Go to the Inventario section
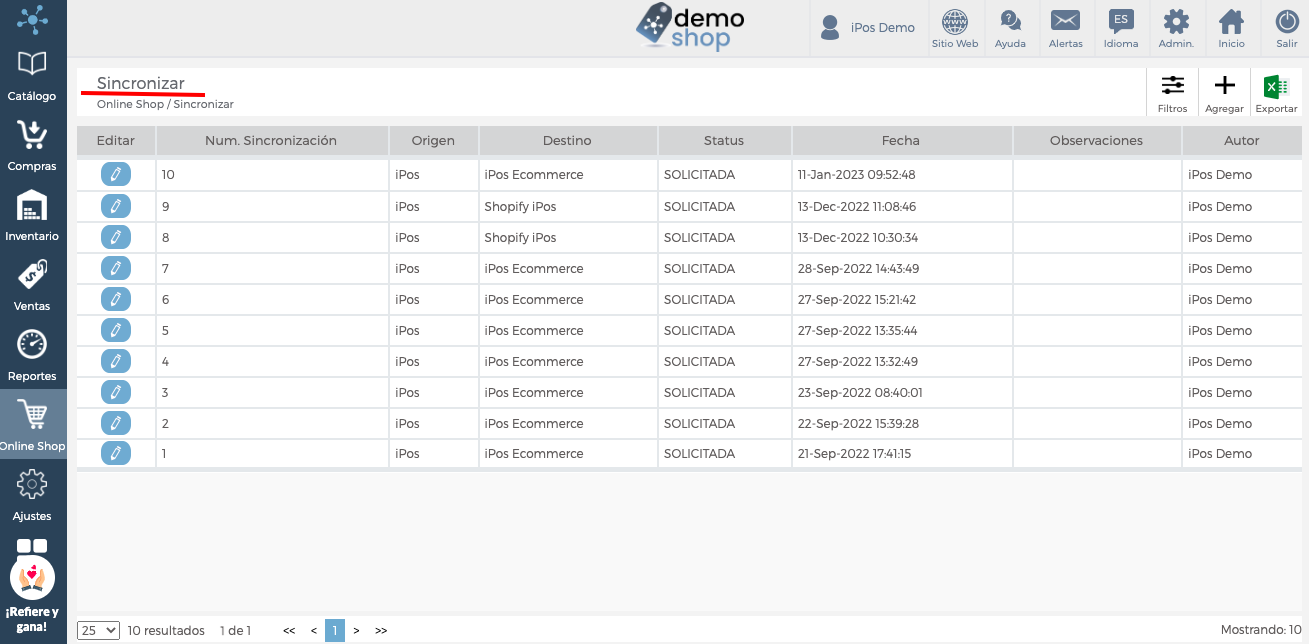Image resolution: width=1309 pixels, height=644 pixels. 32,215
